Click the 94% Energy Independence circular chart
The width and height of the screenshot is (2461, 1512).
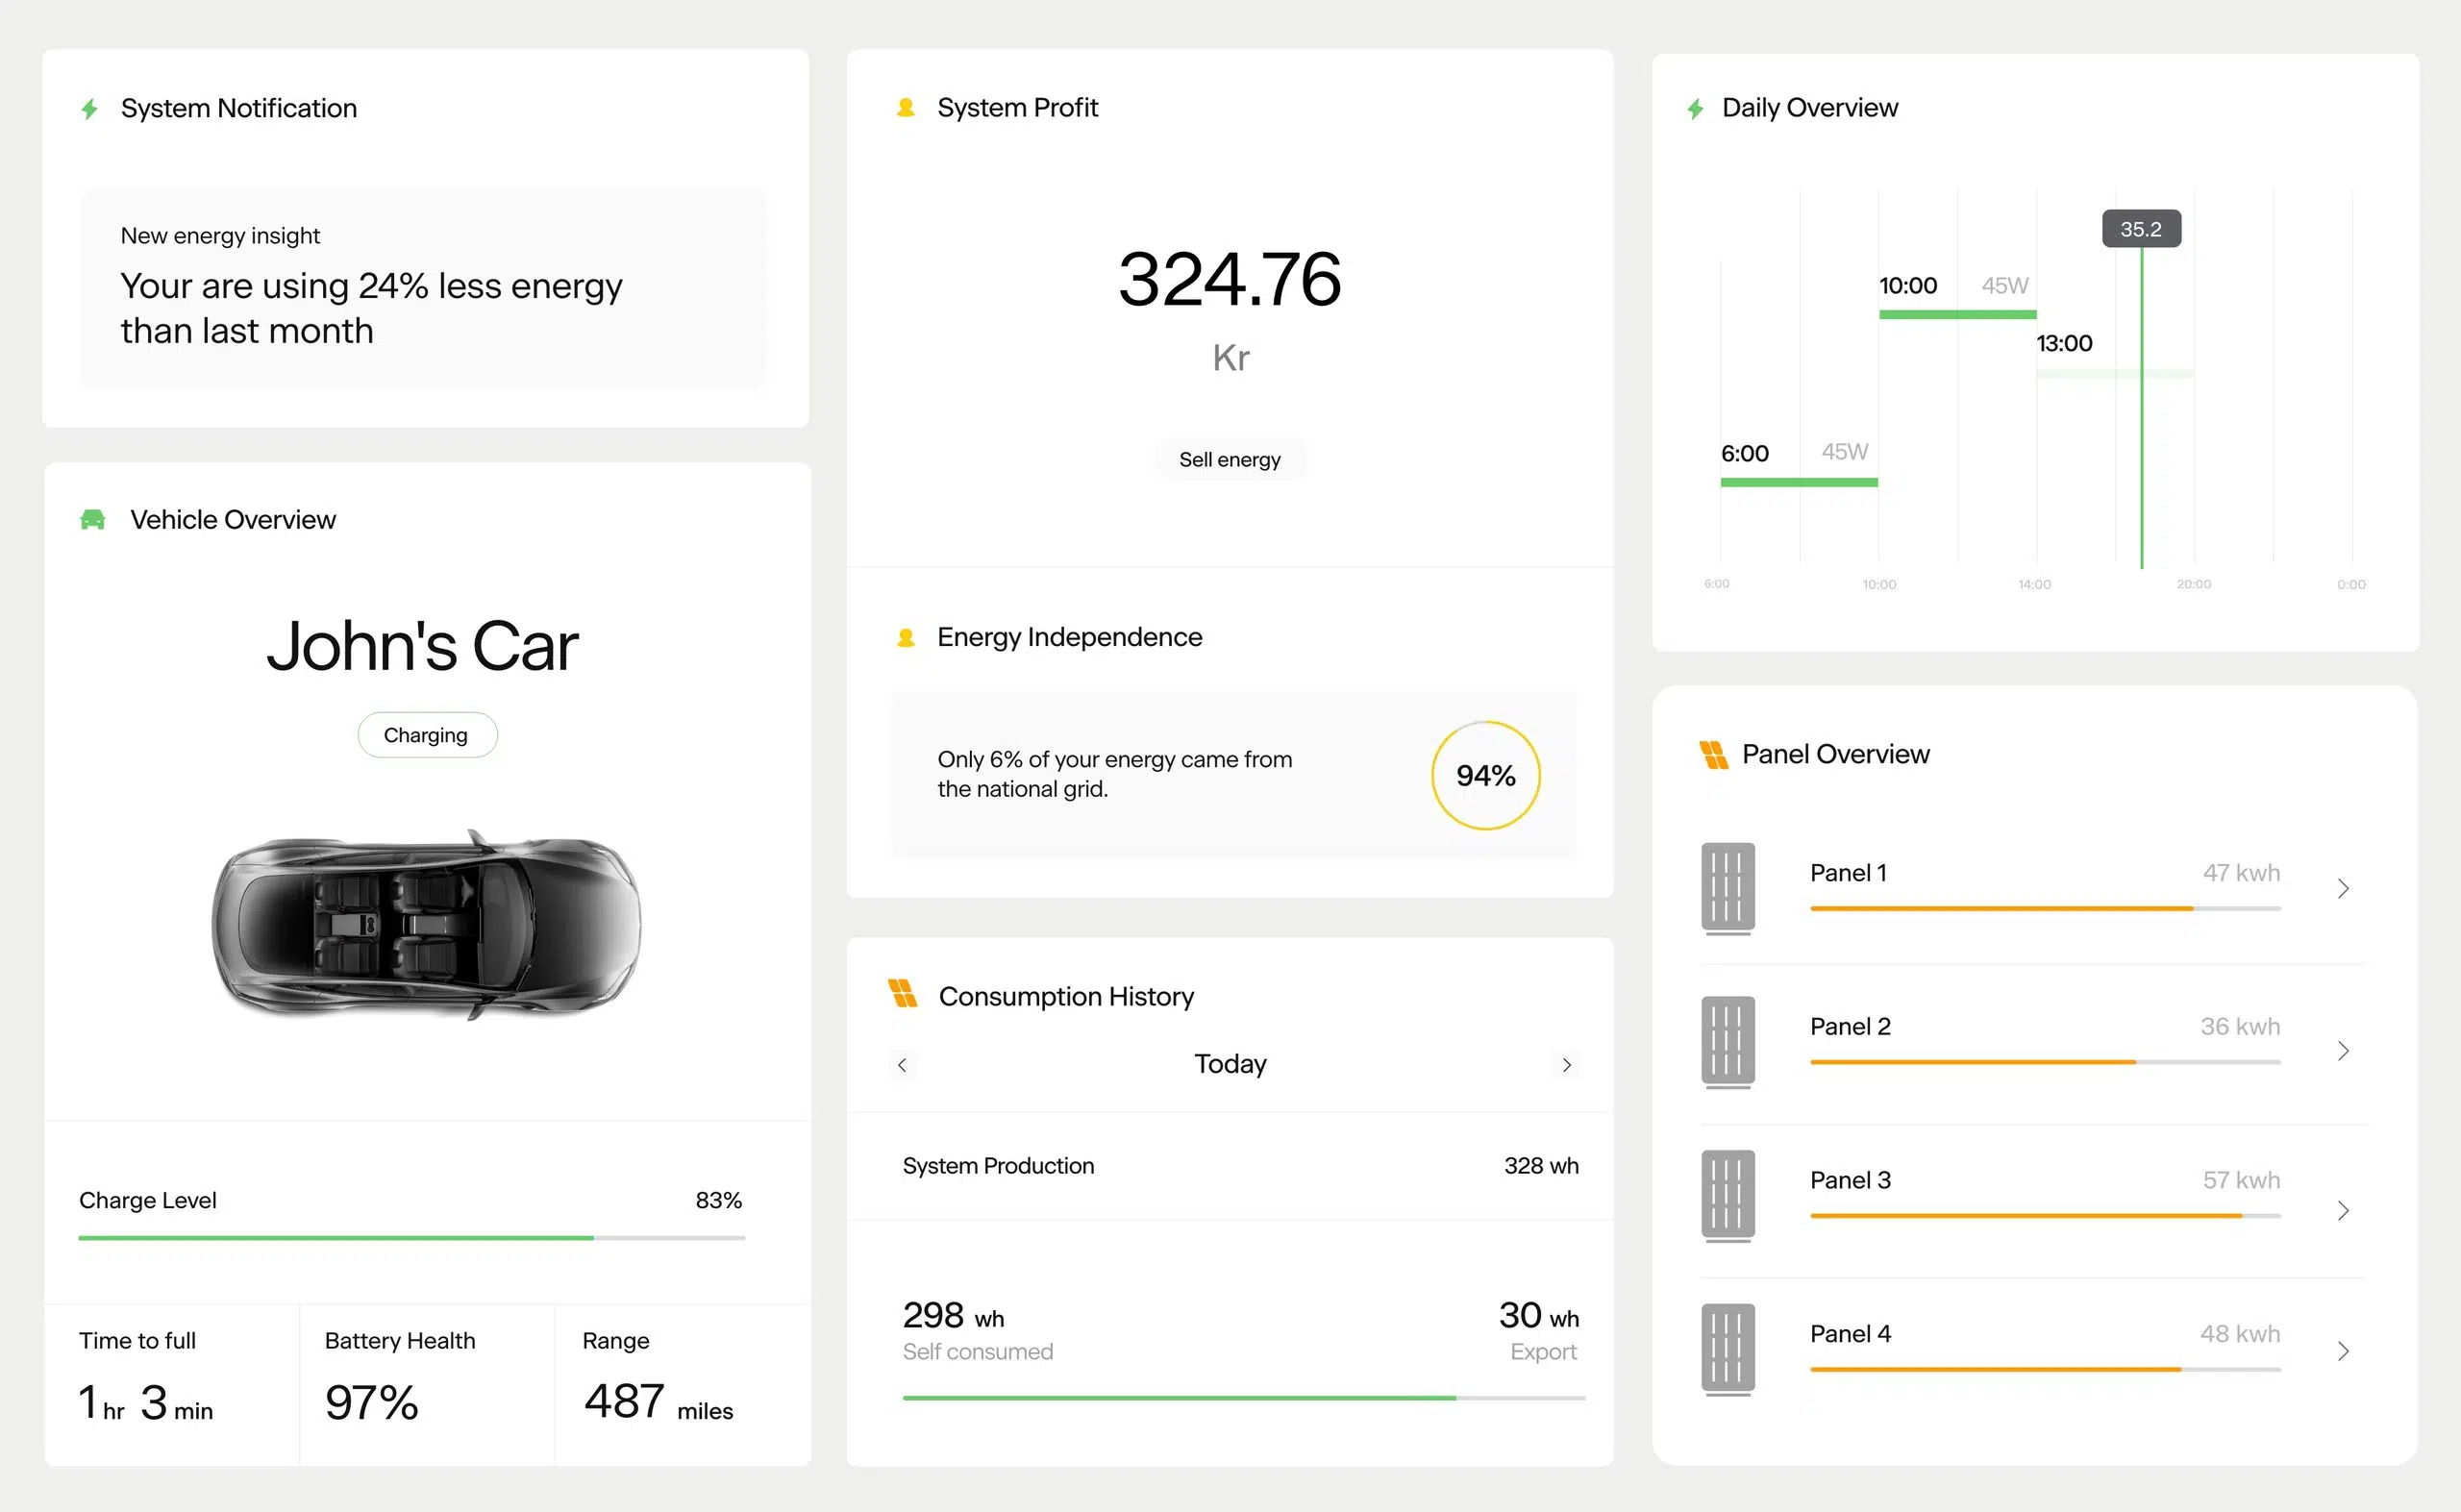[1481, 776]
